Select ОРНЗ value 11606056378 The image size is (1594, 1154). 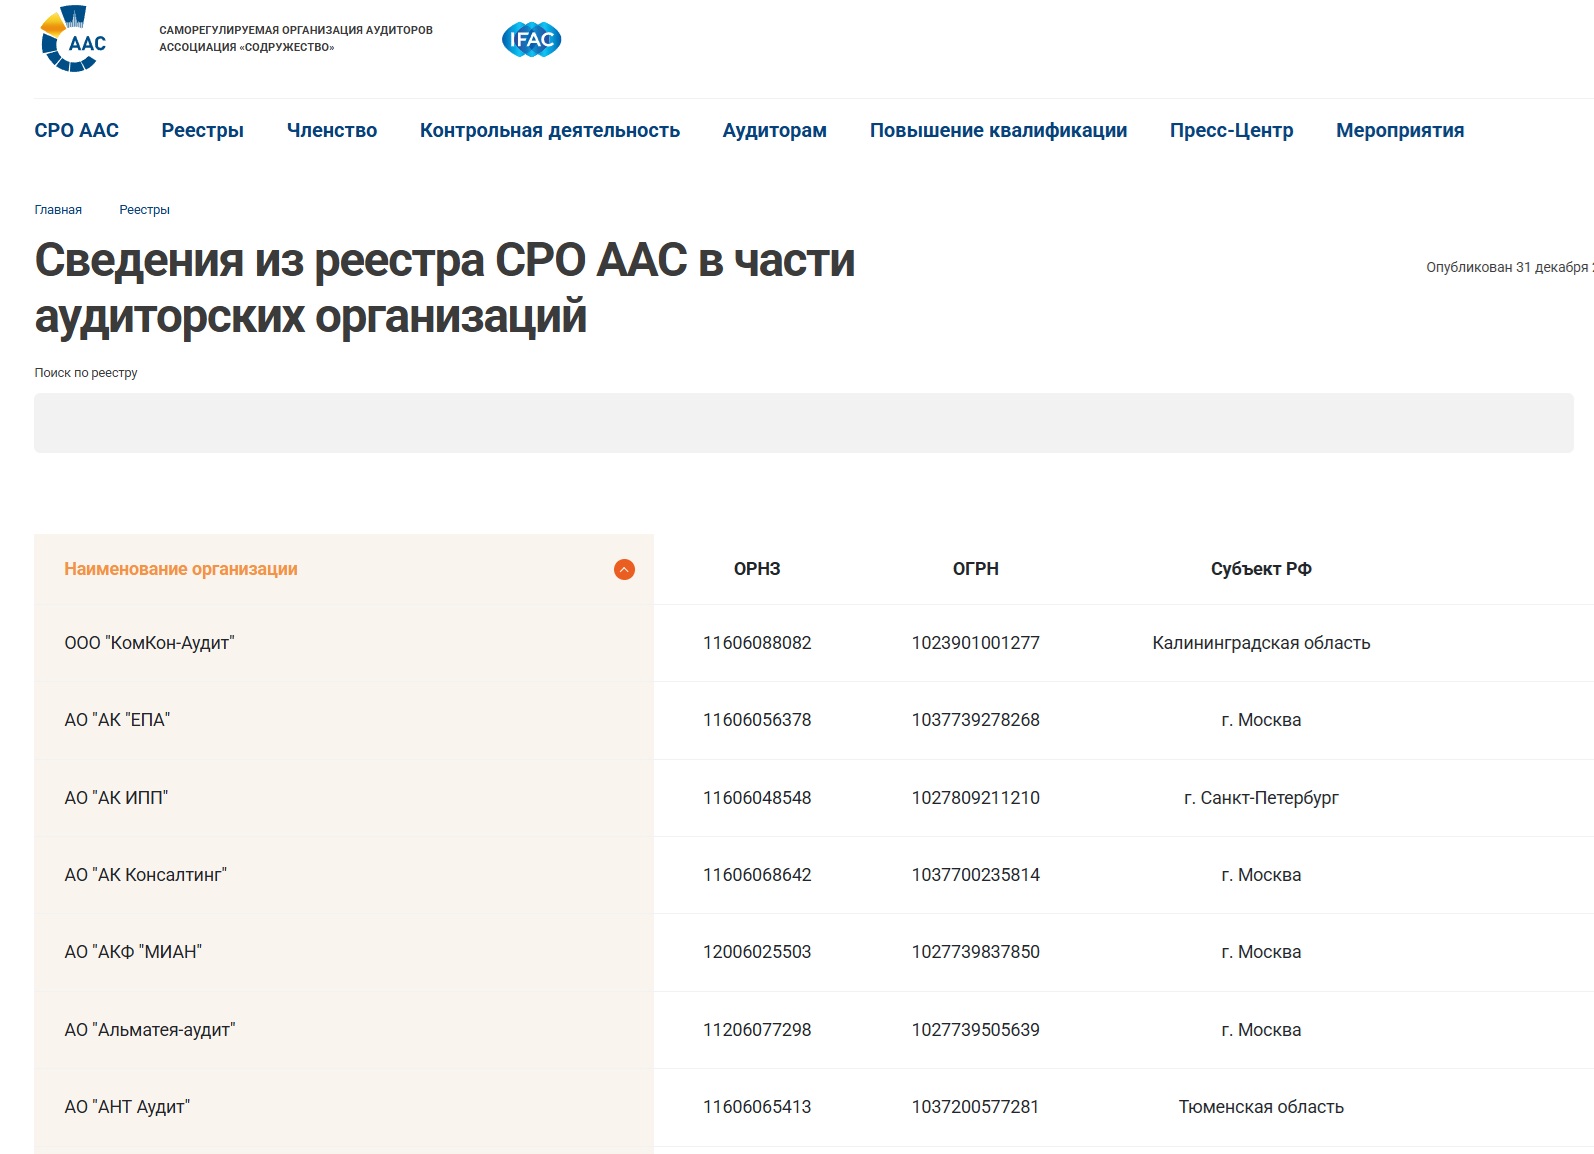pyautogui.click(x=757, y=720)
